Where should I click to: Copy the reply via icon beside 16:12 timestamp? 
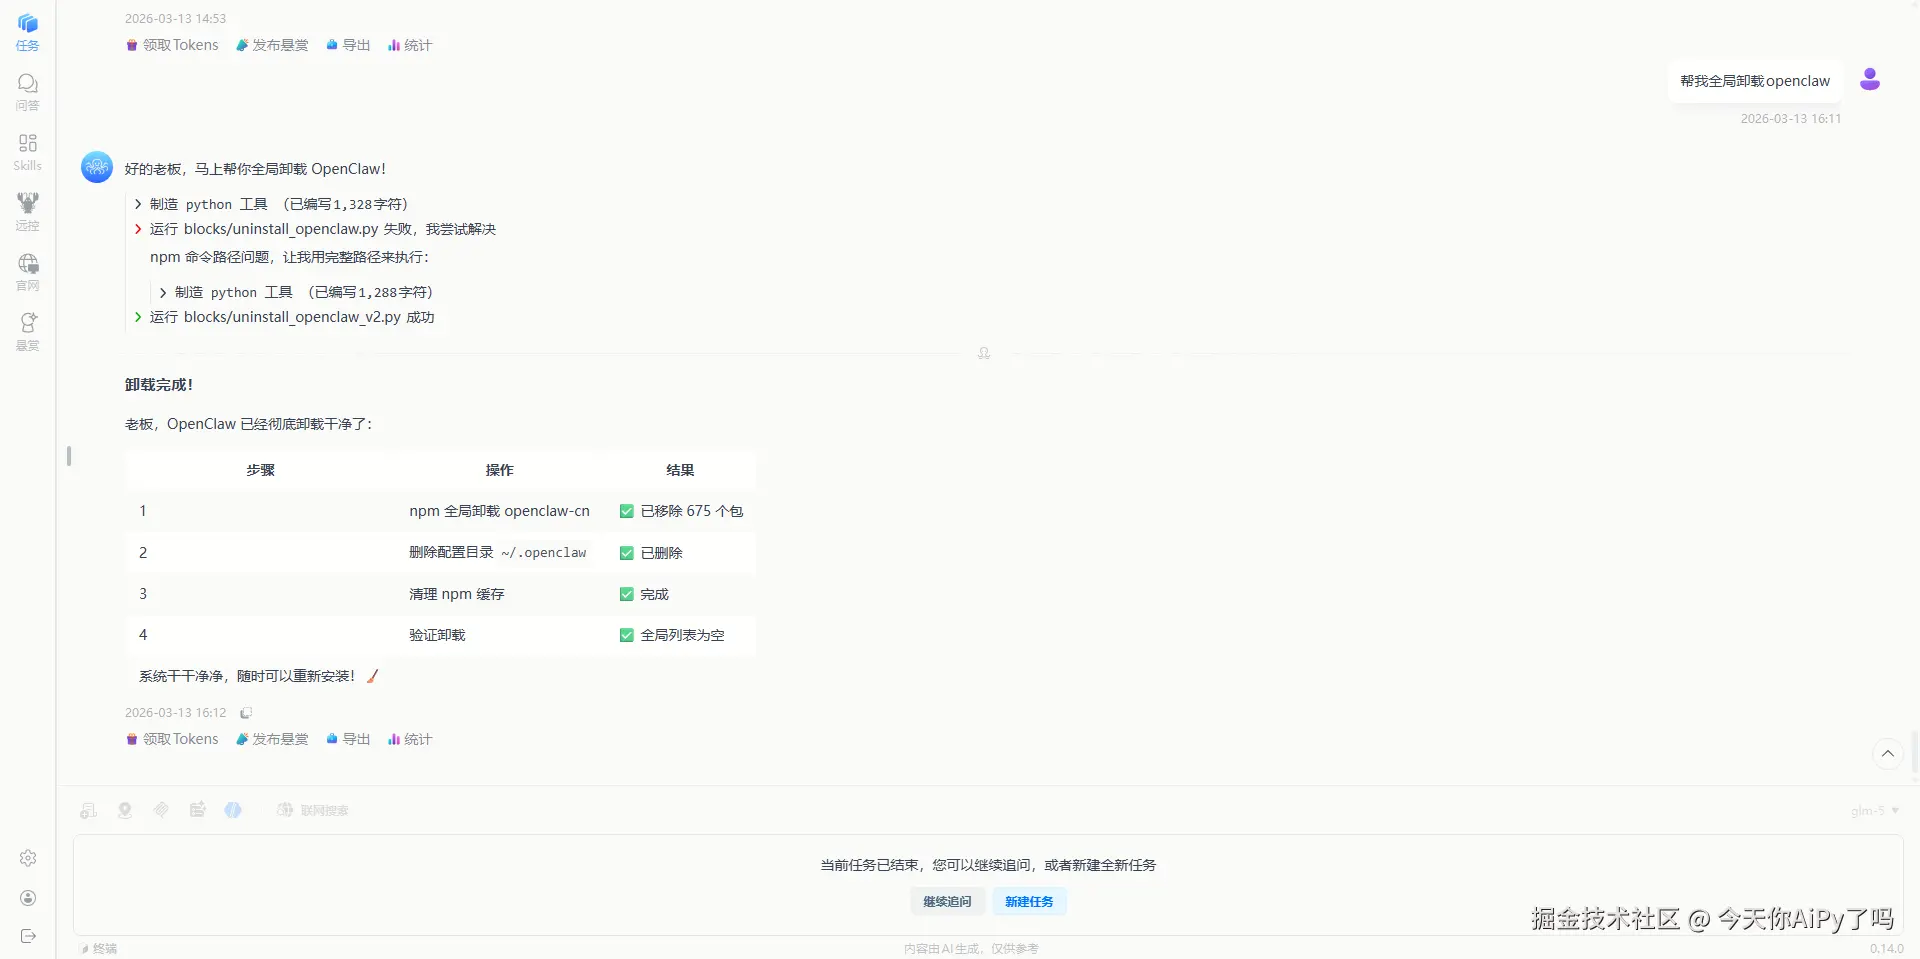click(246, 713)
